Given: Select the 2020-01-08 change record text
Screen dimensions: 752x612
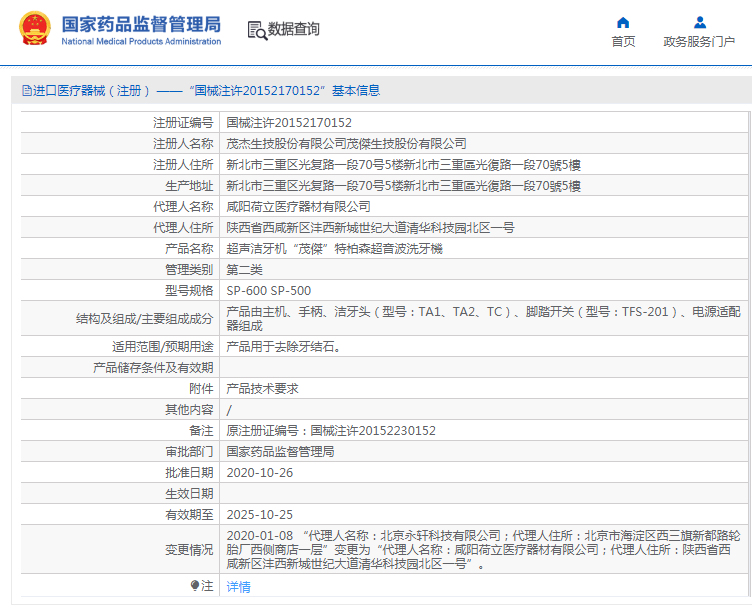Looking at the screenshot, I should pos(483,550).
